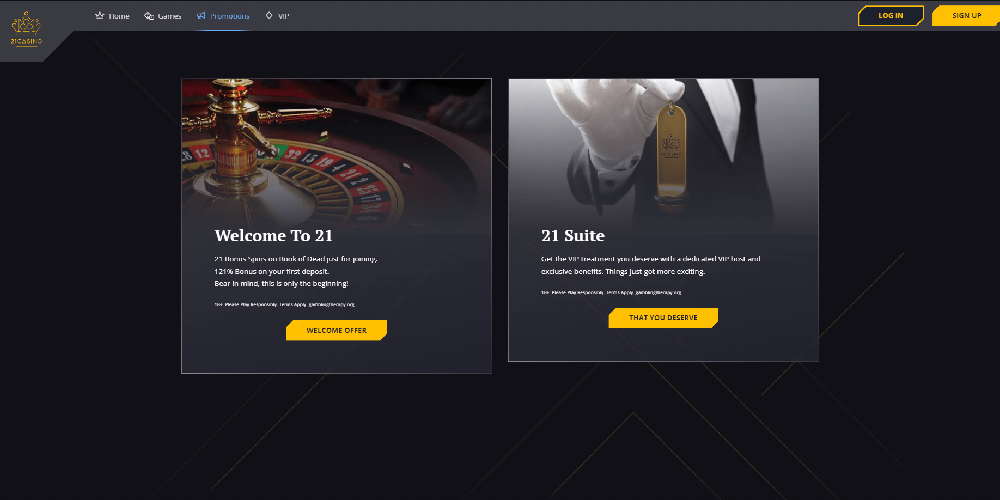Go to the Games section

170,16
